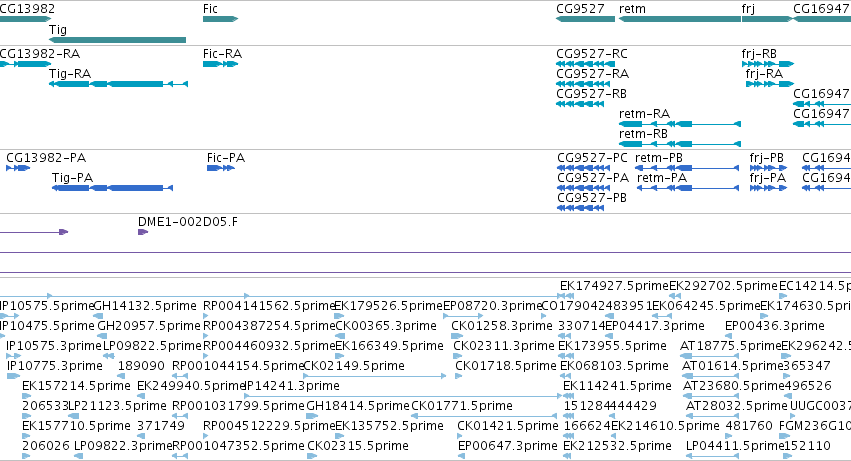Click the AT18775.5prime EST label
The height and width of the screenshot is (461, 851).
point(731,346)
